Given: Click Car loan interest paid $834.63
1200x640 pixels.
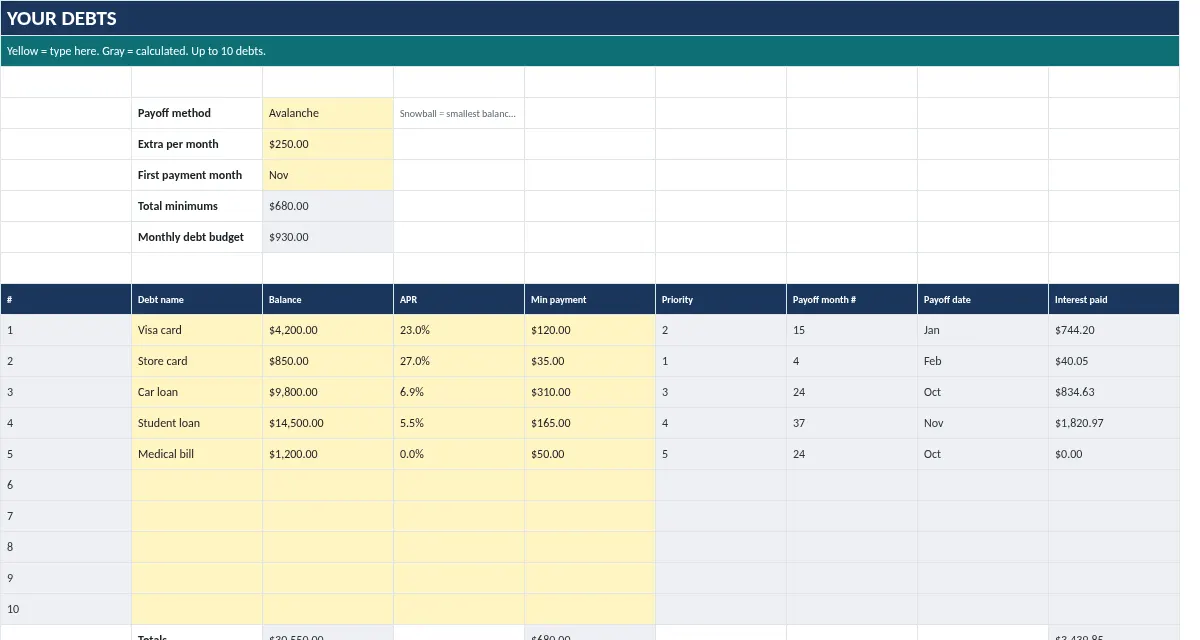Looking at the screenshot, I should (x=1114, y=392).
